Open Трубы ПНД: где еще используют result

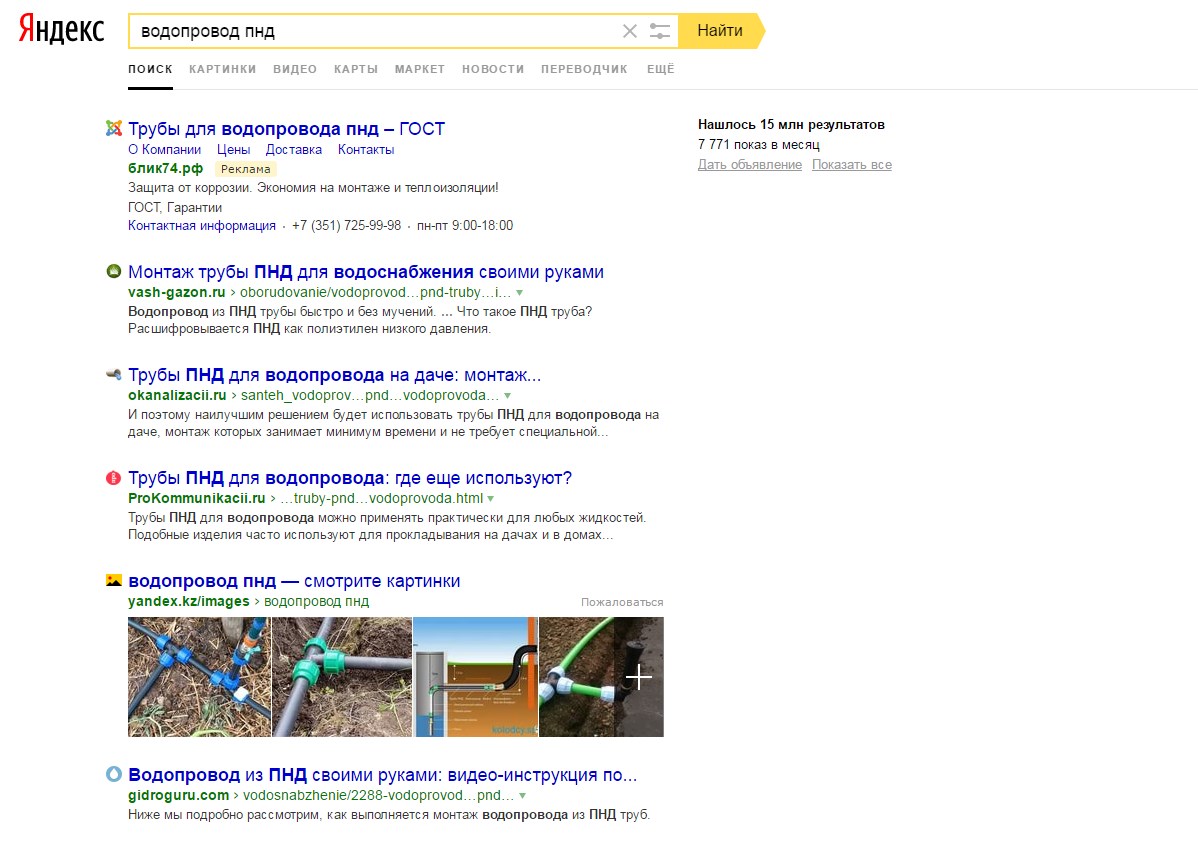tap(350, 478)
